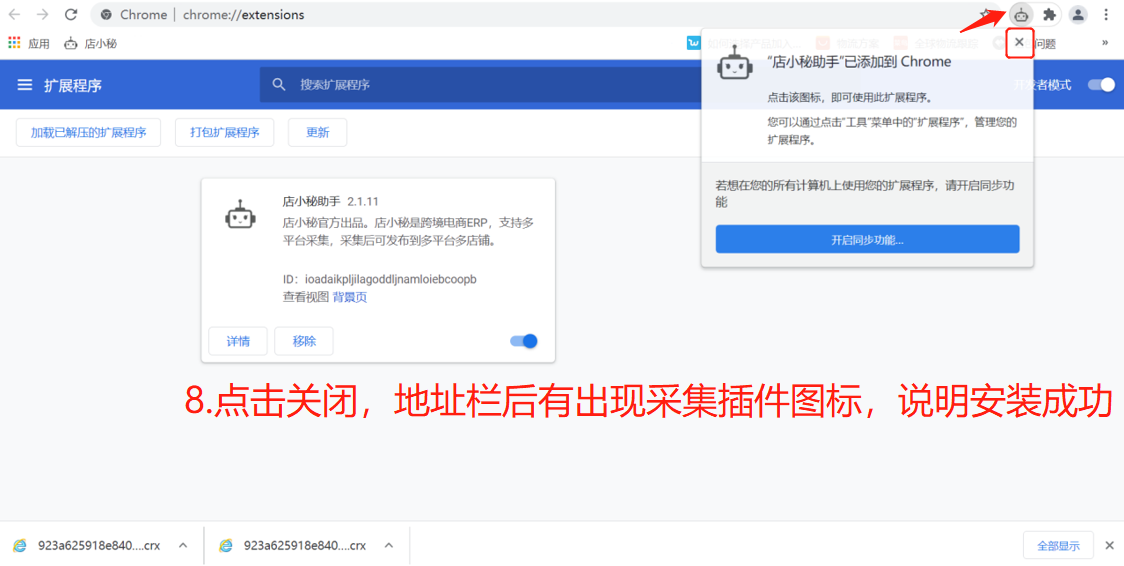Screen dimensions: 1124x566
Task: Click 开启同步功能 button
Action: point(867,239)
